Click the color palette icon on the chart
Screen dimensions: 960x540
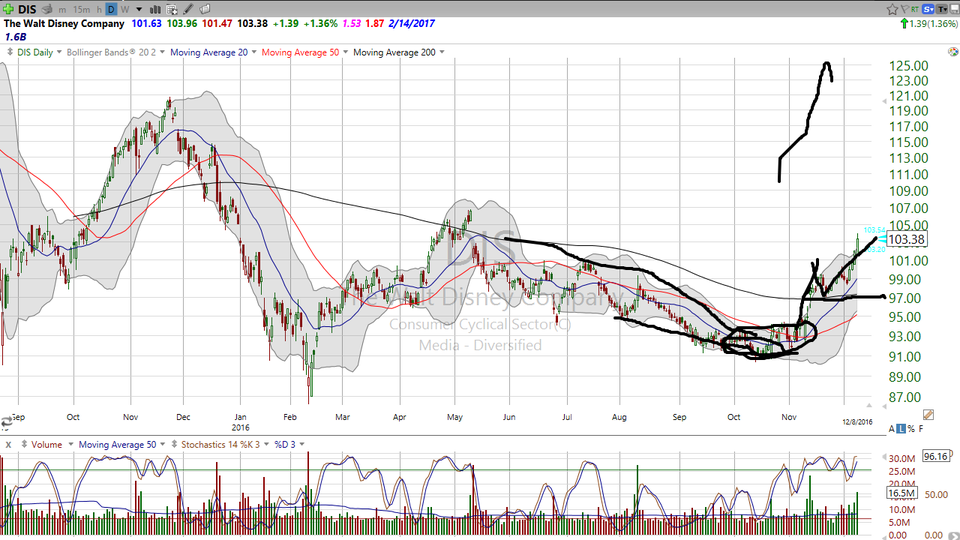(953, 52)
